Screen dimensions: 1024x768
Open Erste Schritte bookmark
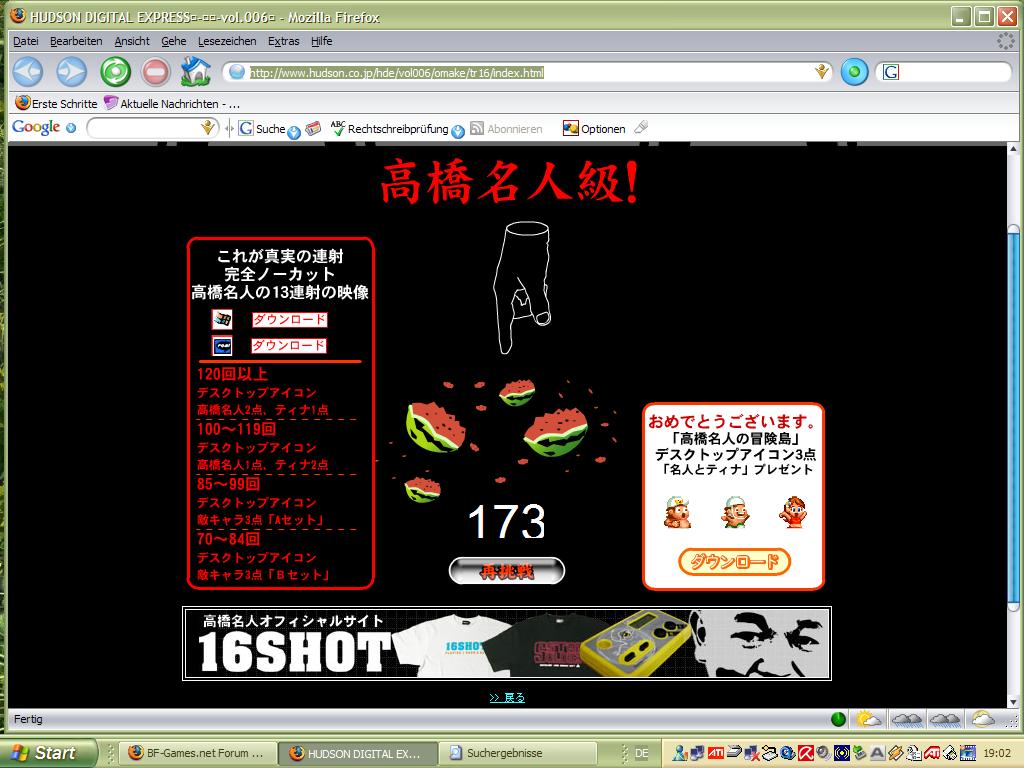point(56,103)
